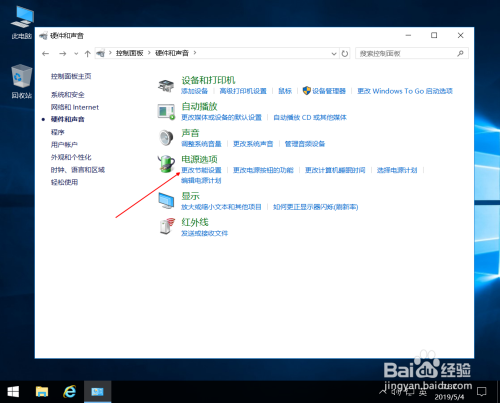Click 发送或接收文件 under 红外线
Screen dimensions: 500x403
pyautogui.click(x=205, y=233)
